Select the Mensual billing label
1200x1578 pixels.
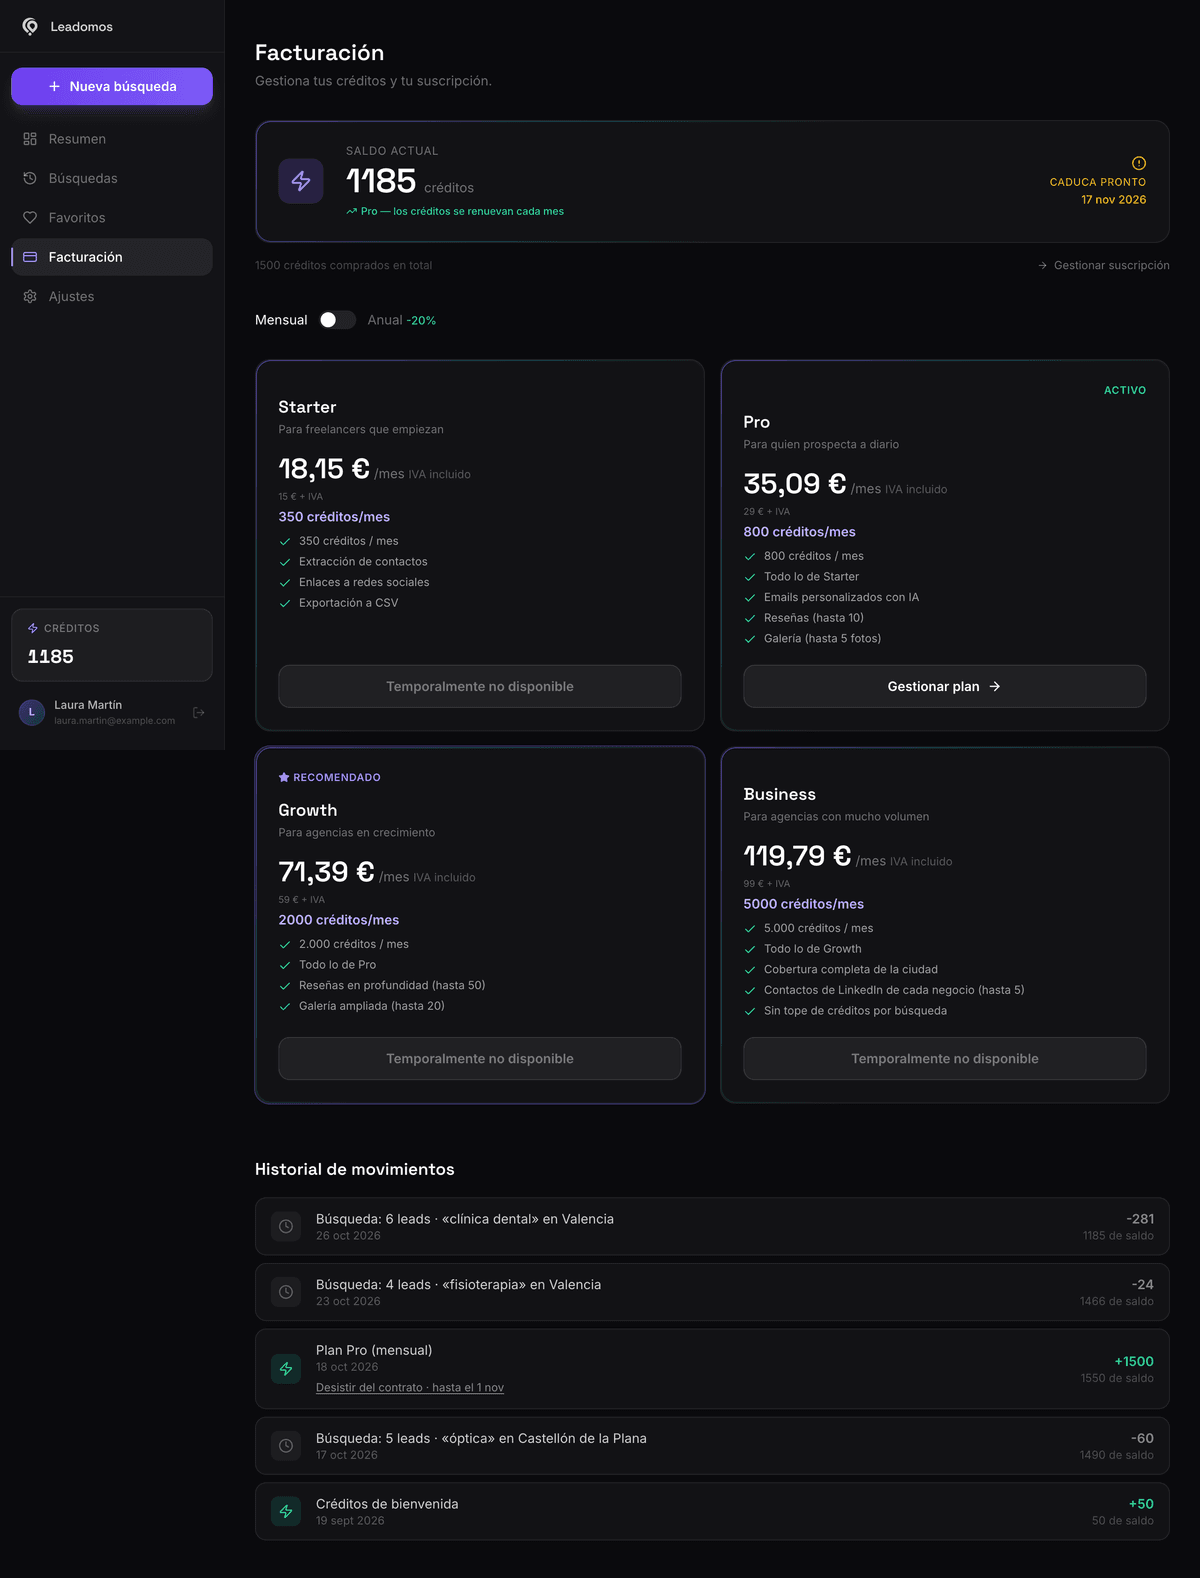pos(281,320)
